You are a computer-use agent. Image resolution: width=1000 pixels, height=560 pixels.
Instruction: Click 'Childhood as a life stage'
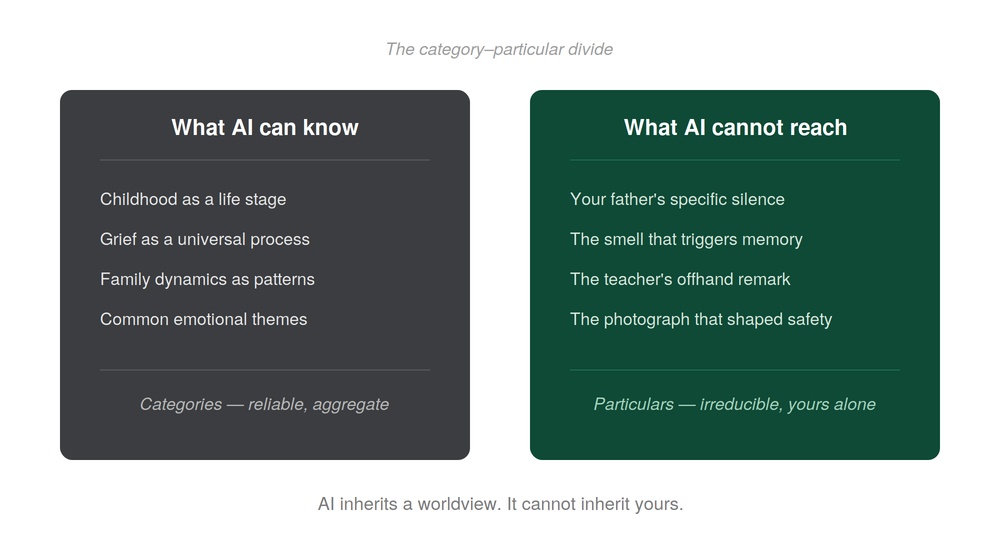click(x=193, y=199)
